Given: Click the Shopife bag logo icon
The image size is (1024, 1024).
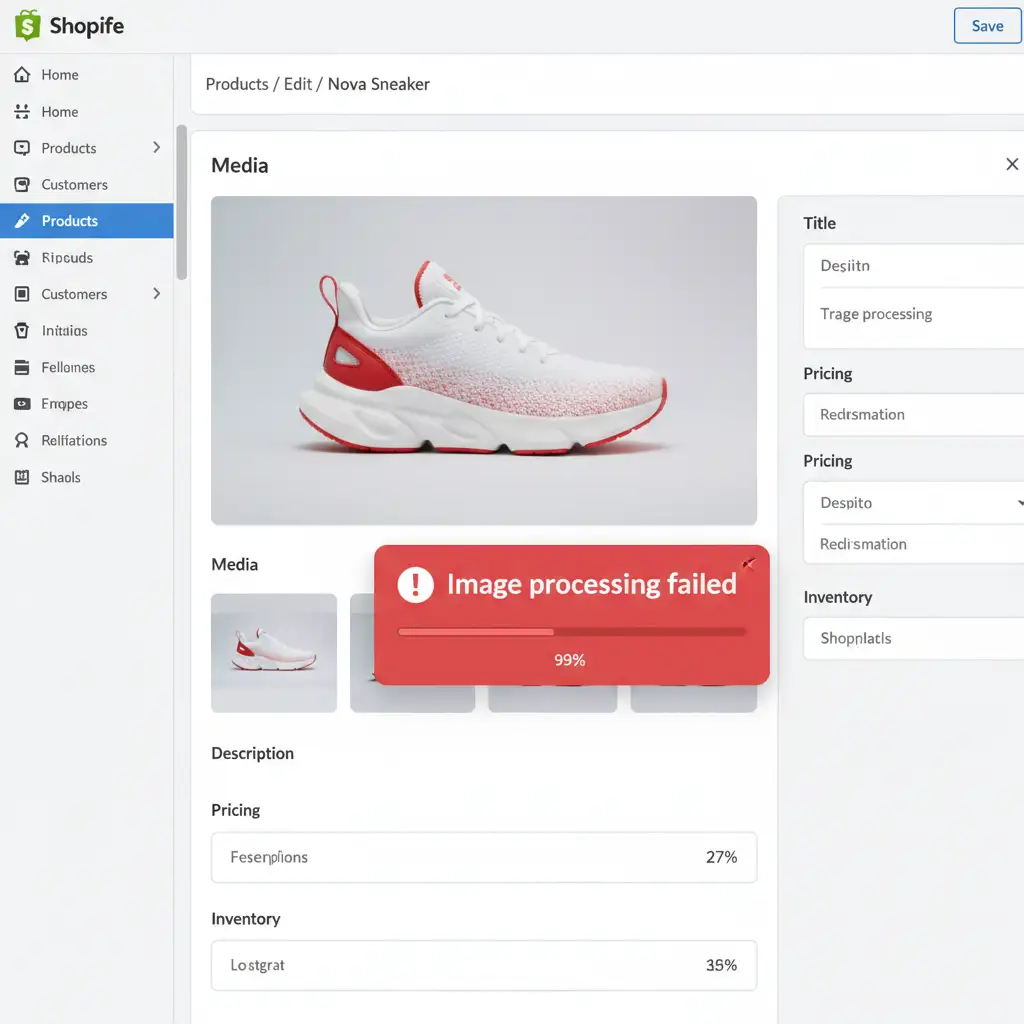Looking at the screenshot, I should point(27,25).
